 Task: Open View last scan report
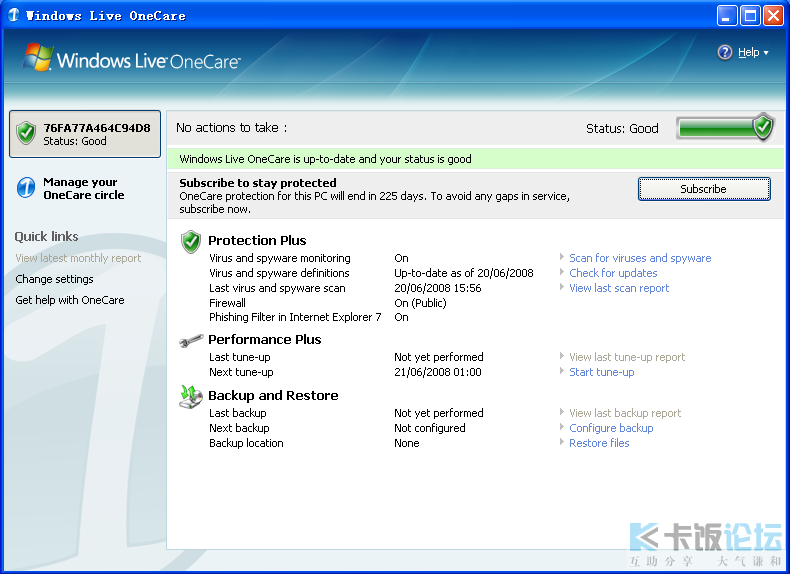point(619,288)
